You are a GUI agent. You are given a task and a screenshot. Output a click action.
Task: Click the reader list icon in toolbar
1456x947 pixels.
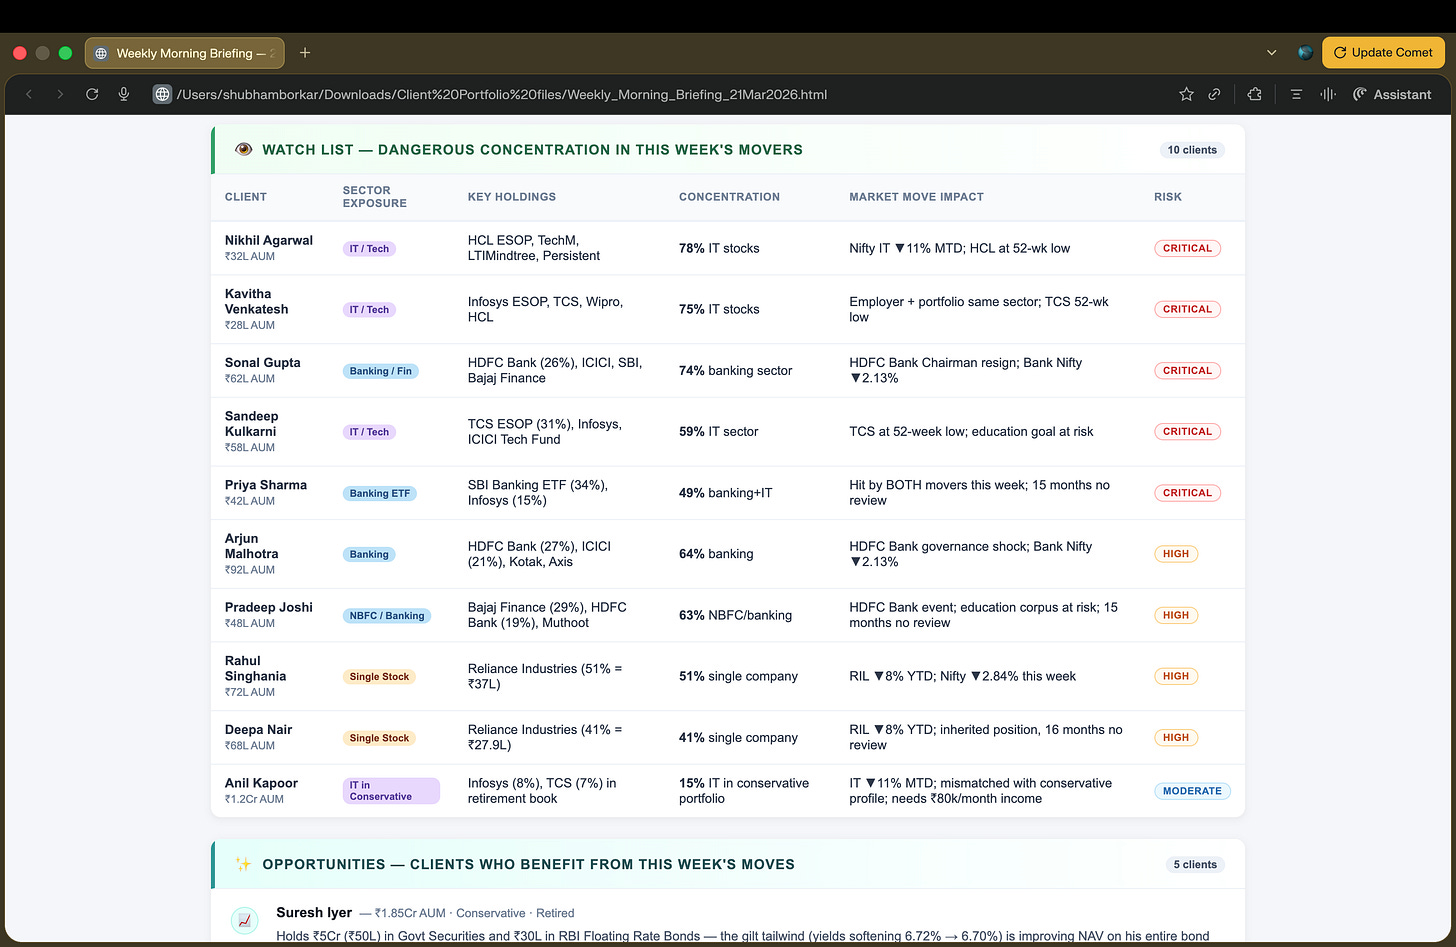tap(1296, 94)
